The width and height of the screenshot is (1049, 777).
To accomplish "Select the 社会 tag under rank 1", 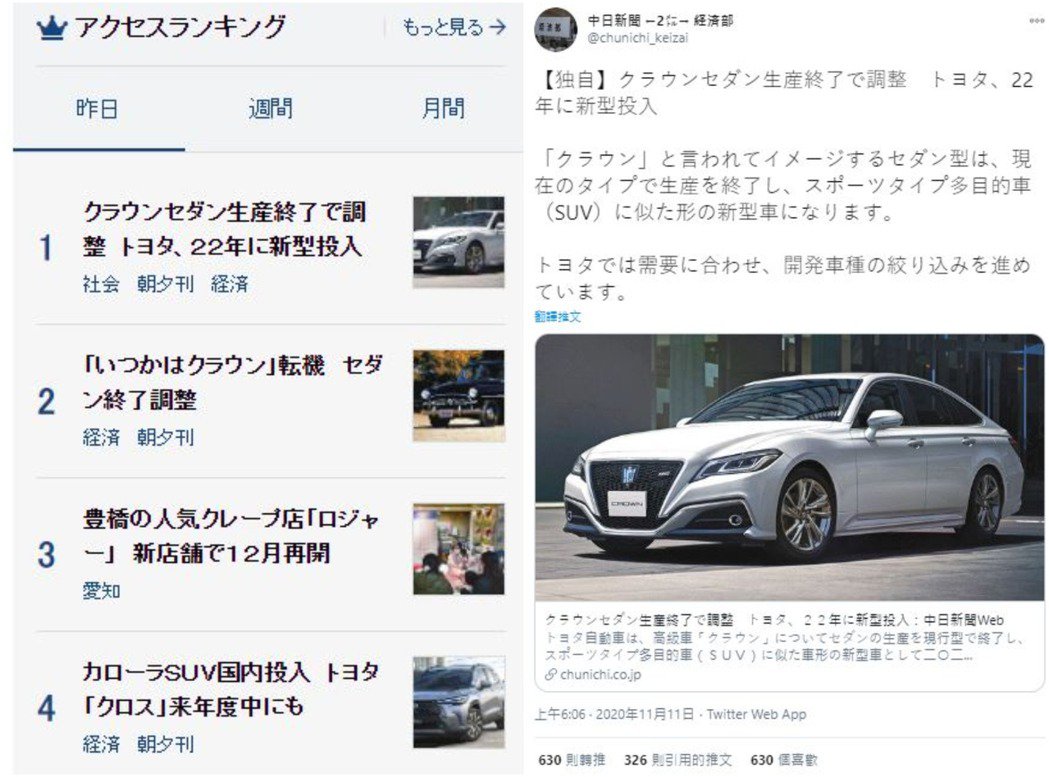I will click(x=101, y=284).
